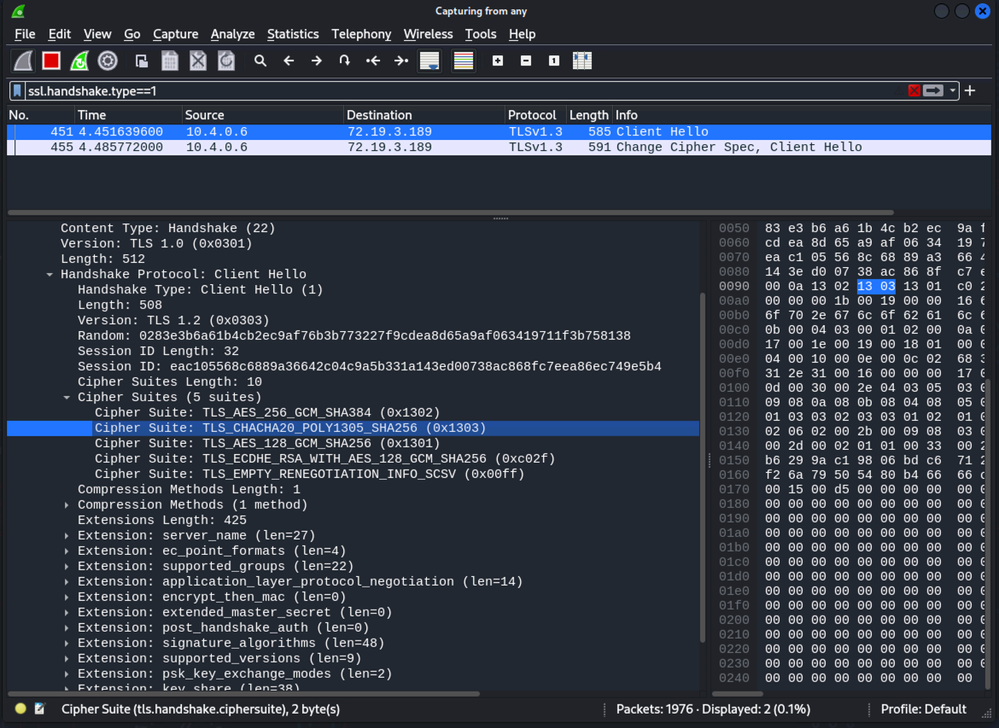Collapse the Handshake Protocol: Client Hello node
Viewport: 999px width, 728px height.
coord(50,275)
